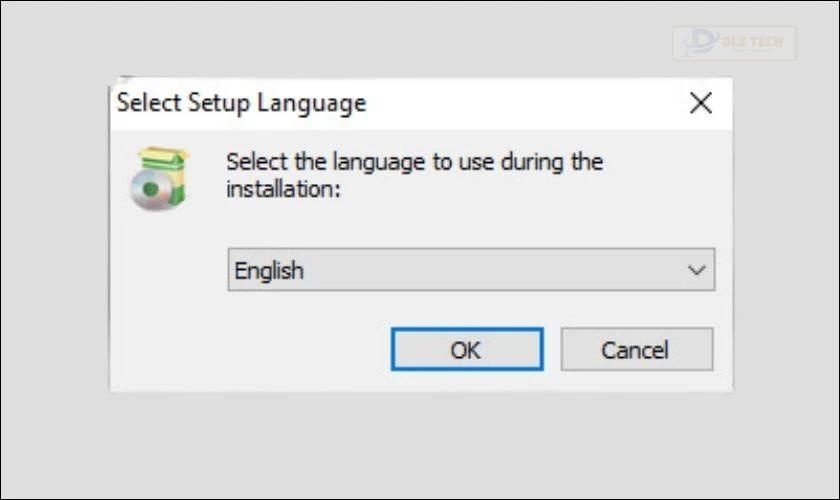Click the DLZ Tech watermark logo
The height and width of the screenshot is (500, 840).
(734, 43)
